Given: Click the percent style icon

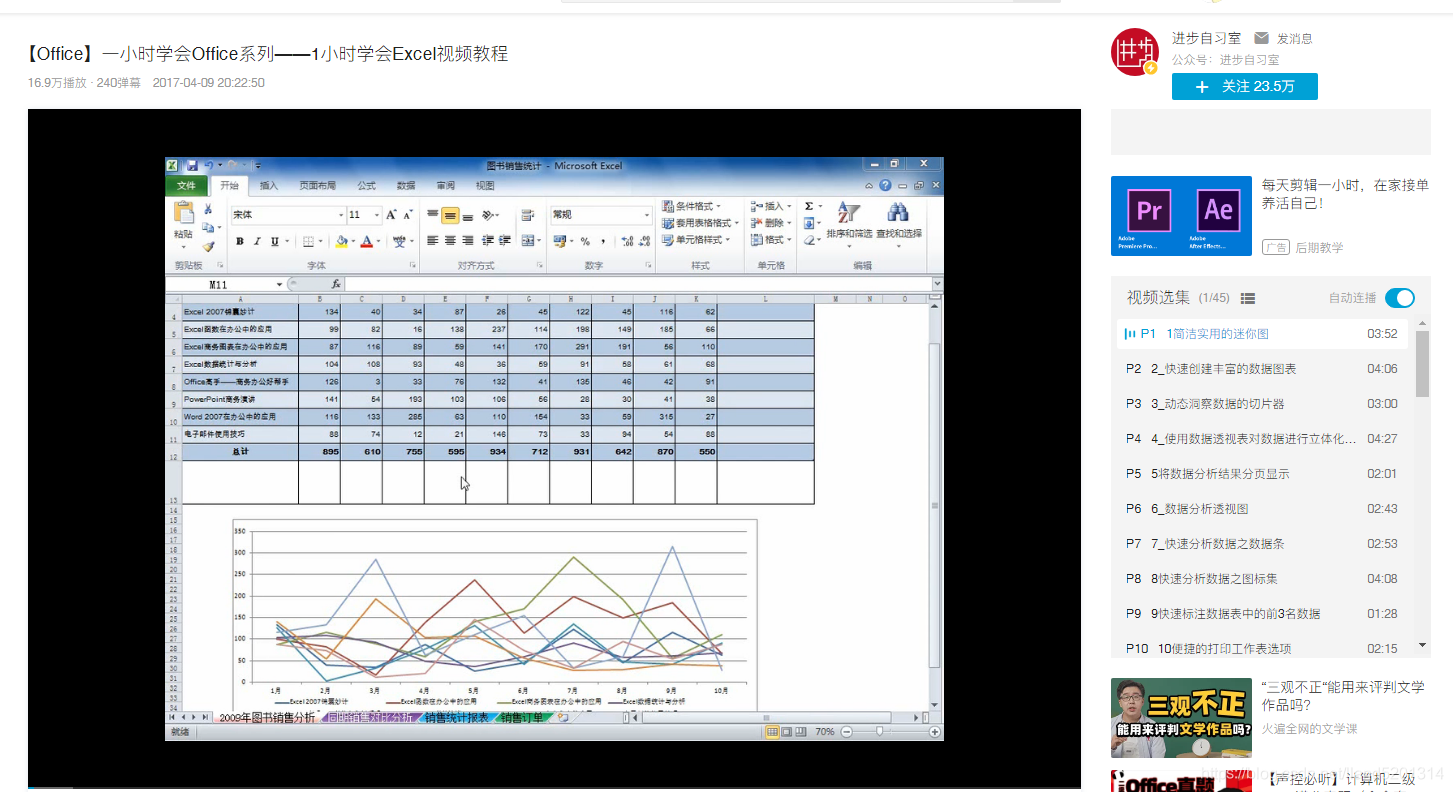Looking at the screenshot, I should click(585, 241).
